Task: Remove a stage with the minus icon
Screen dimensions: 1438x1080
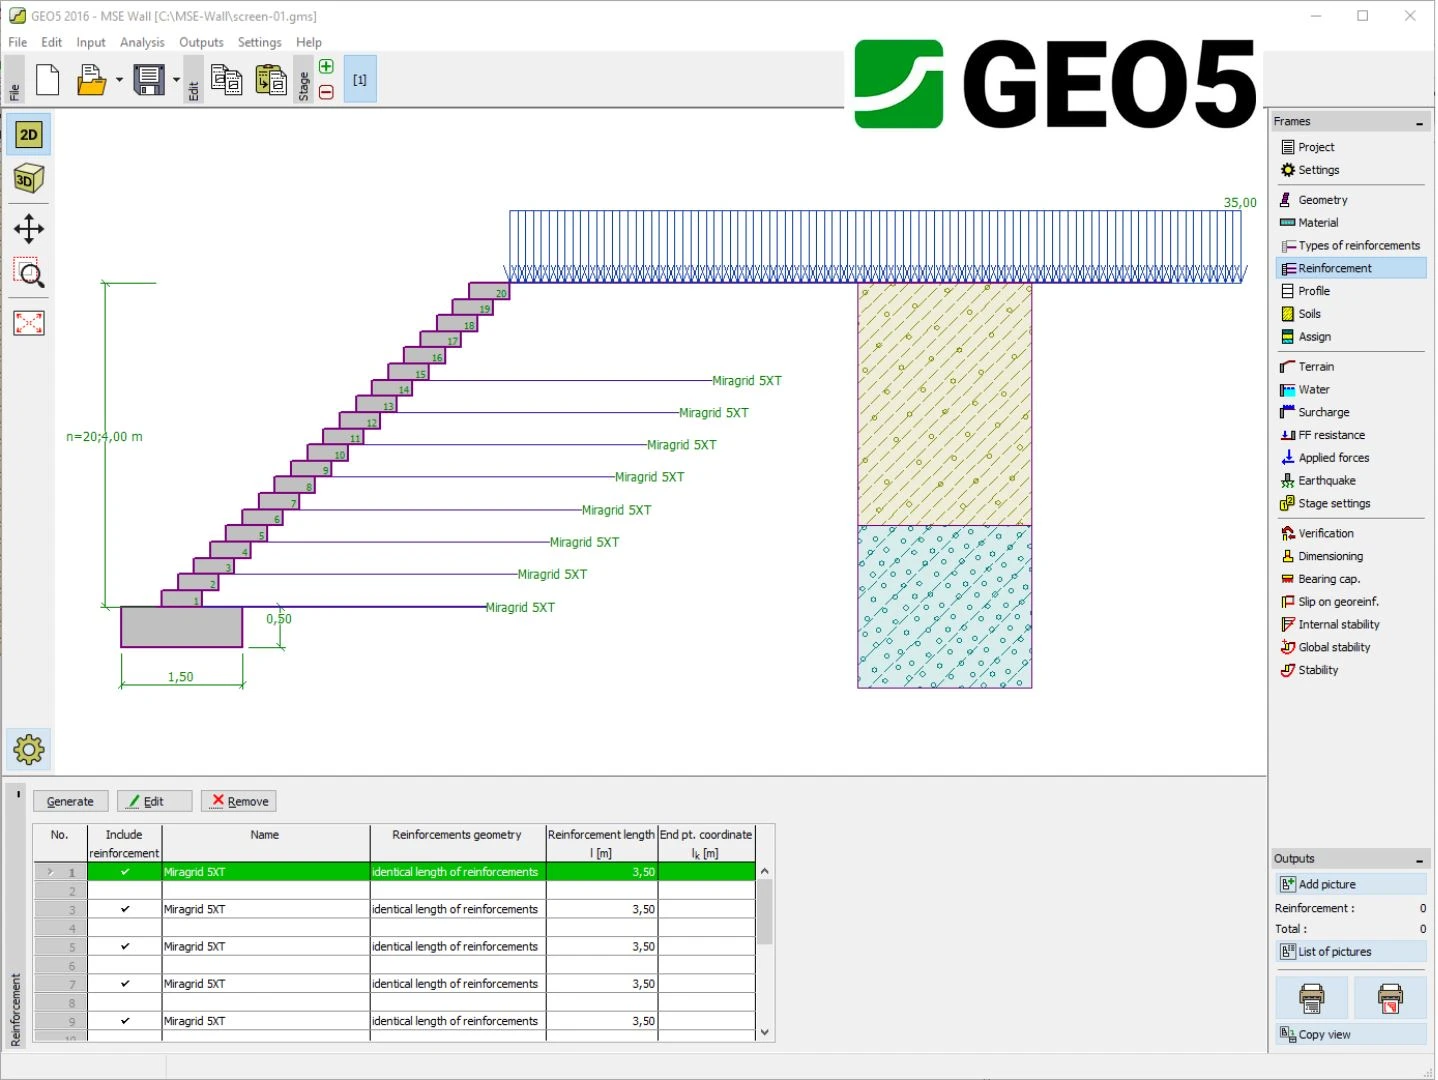Action: pos(325,92)
